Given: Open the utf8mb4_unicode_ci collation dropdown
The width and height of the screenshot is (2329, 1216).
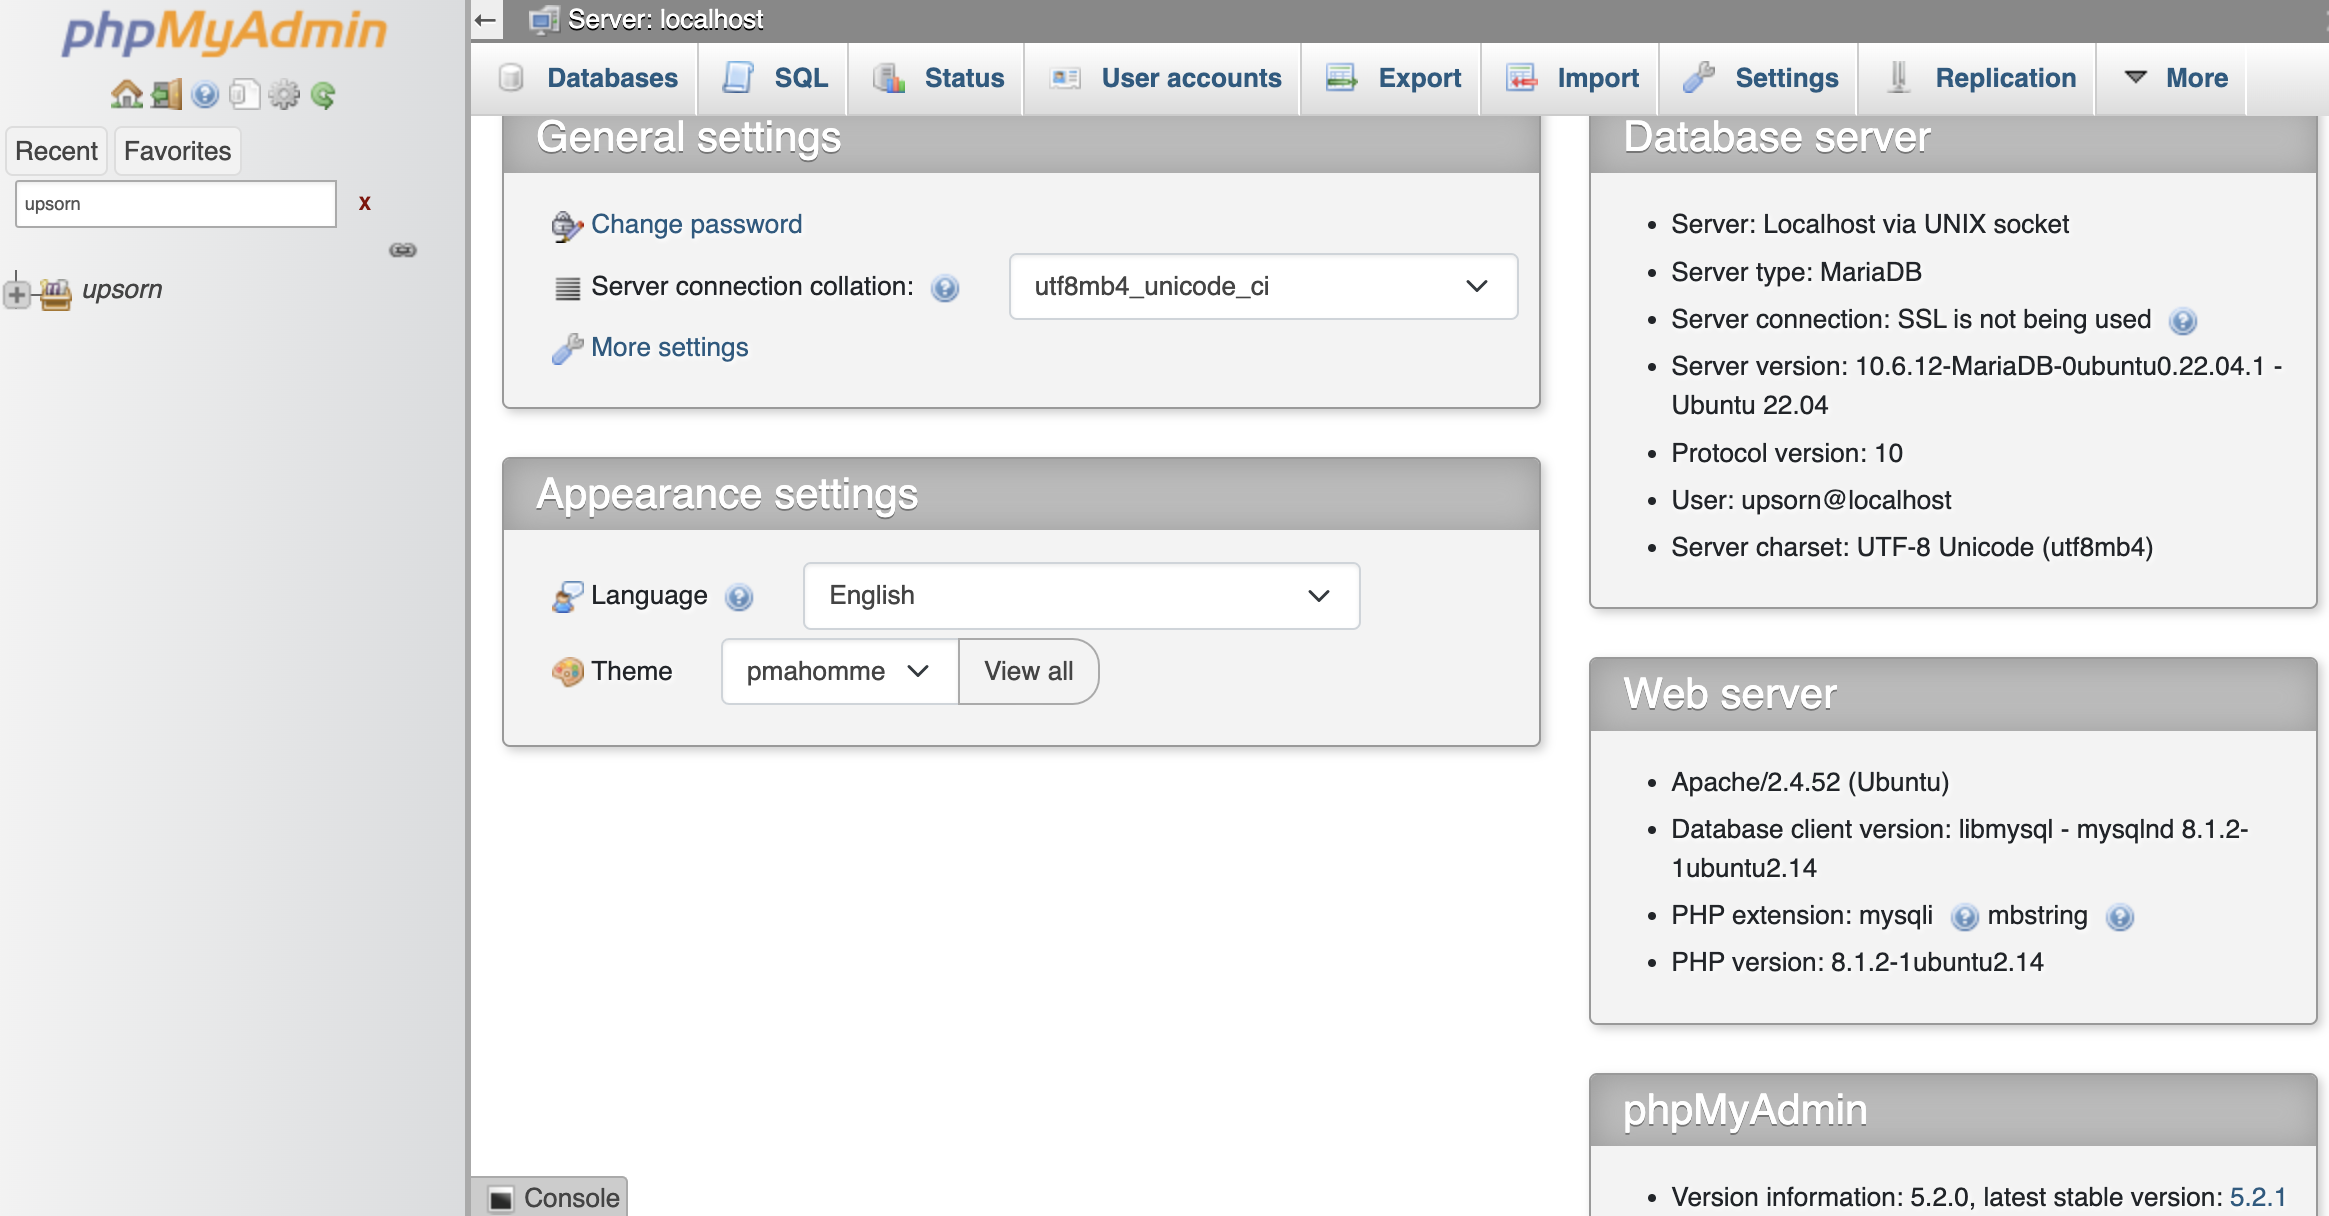Looking at the screenshot, I should [x=1263, y=286].
